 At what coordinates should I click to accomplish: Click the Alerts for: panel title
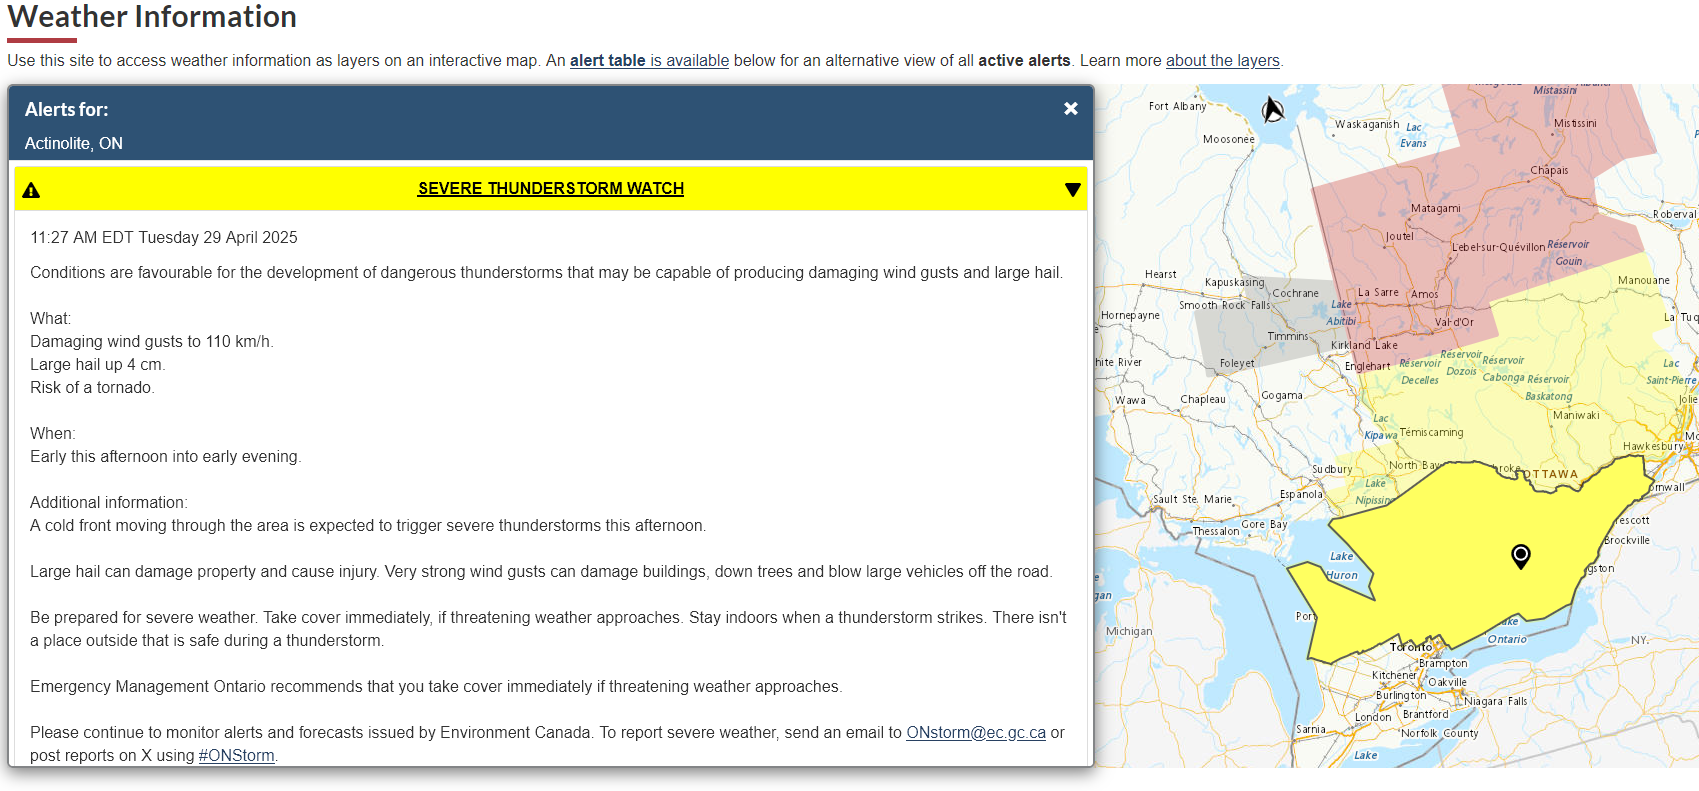(x=67, y=109)
